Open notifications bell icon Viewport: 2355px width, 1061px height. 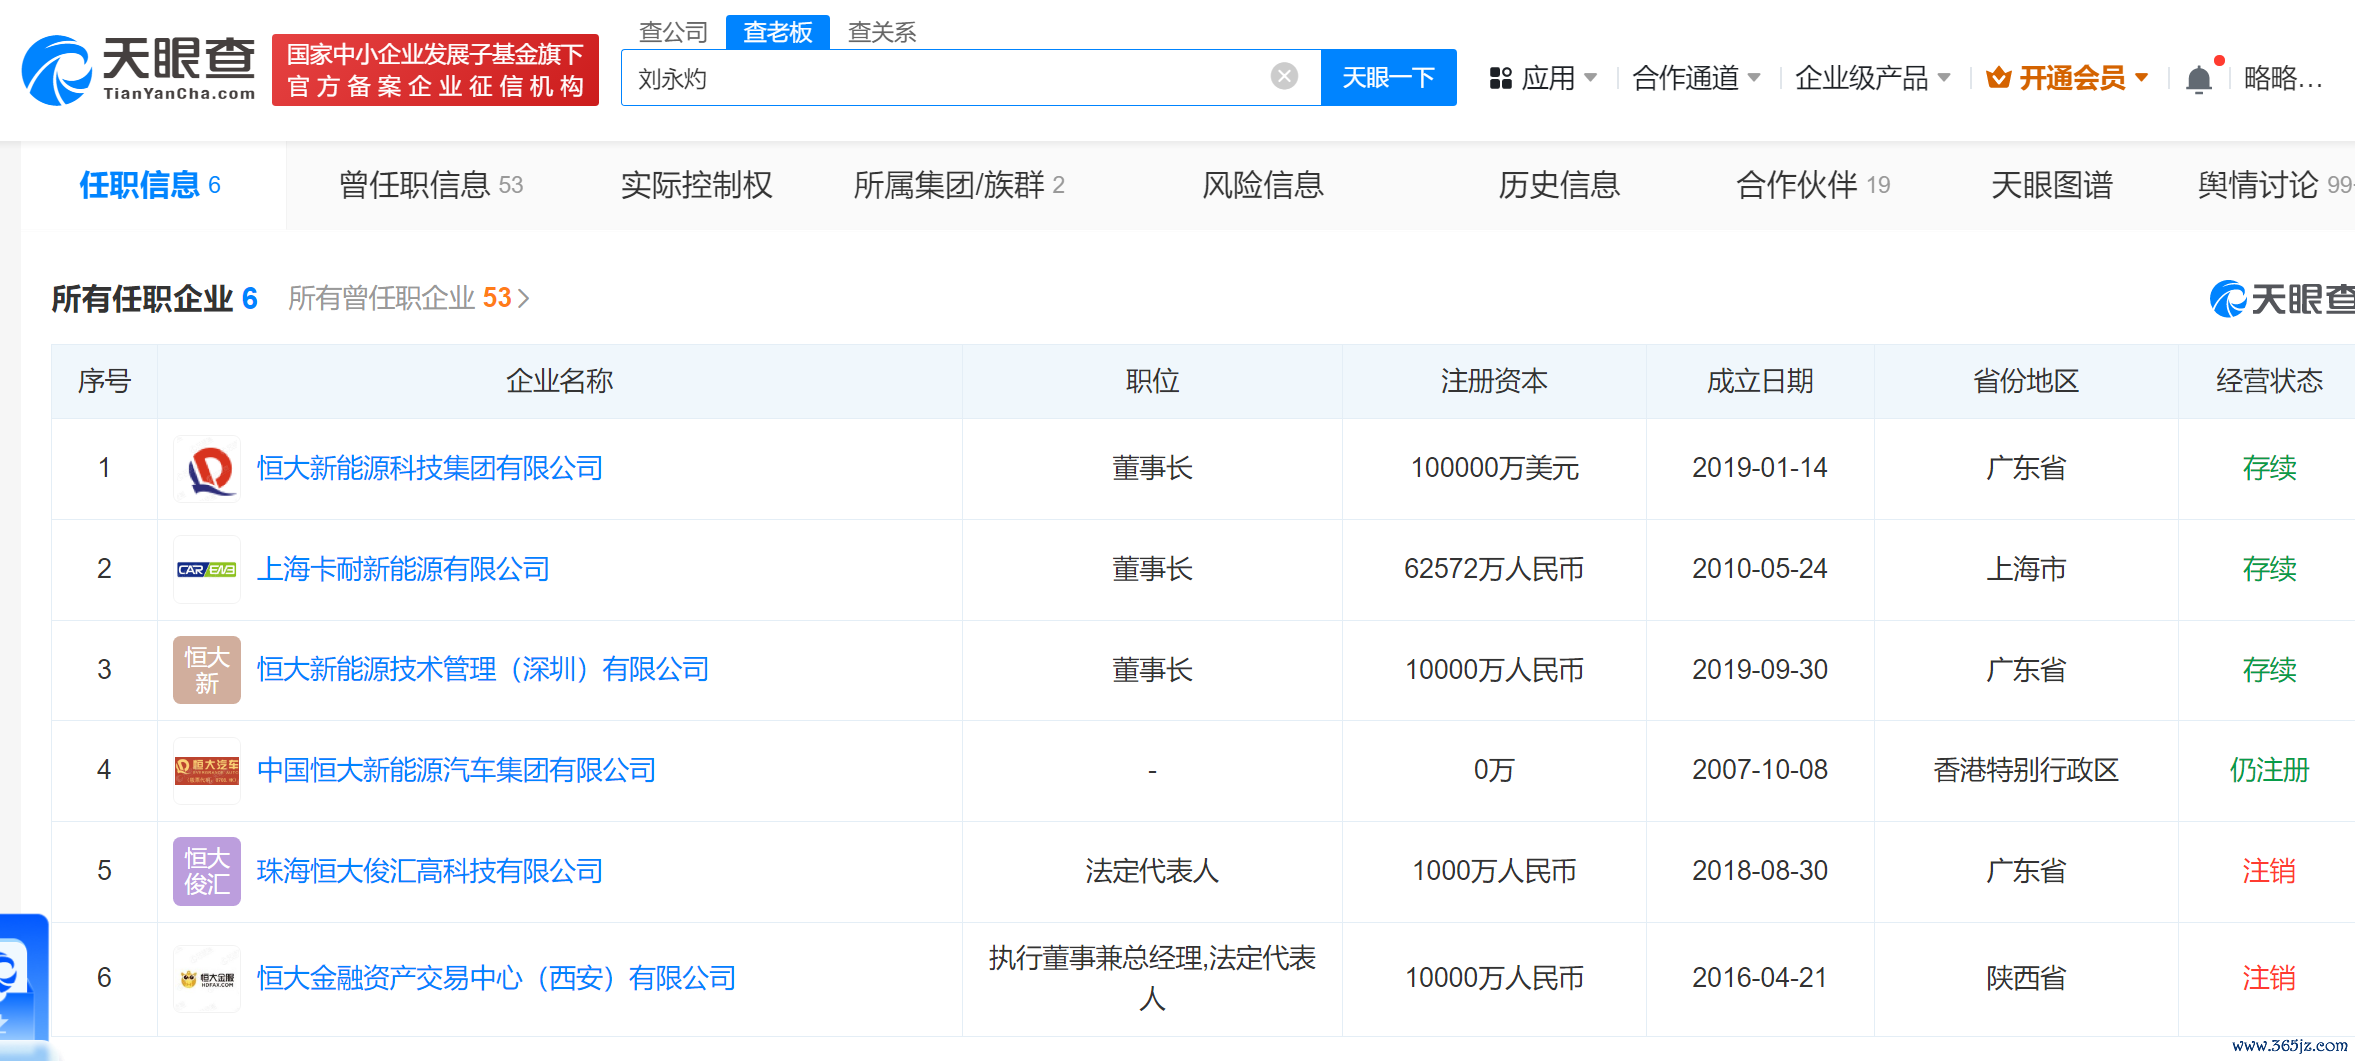pos(2198,79)
